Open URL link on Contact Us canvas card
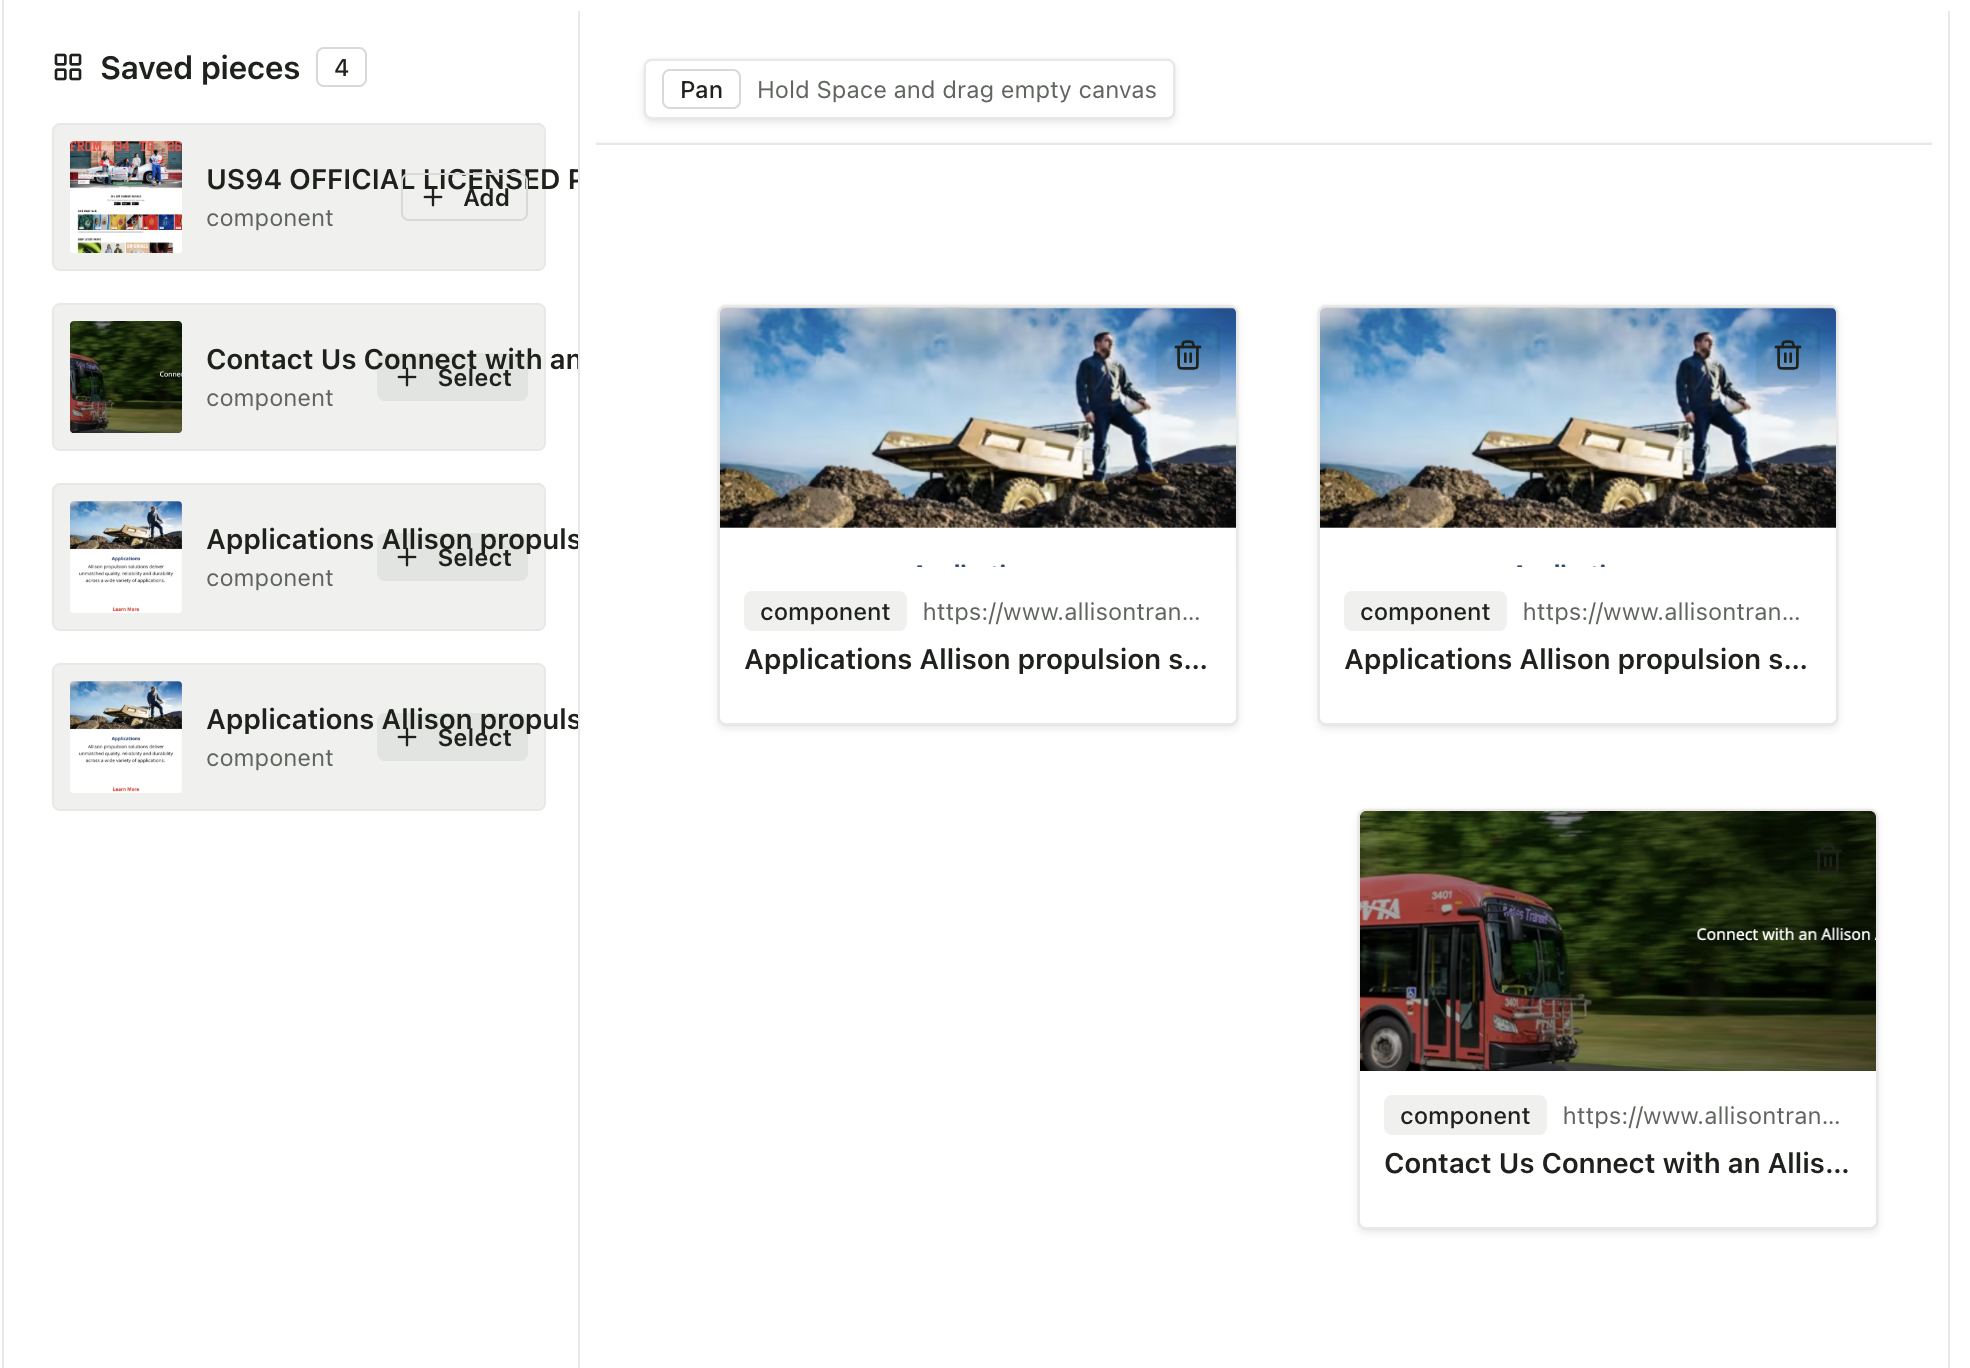Viewport: 1970px width, 1368px height. click(1701, 1116)
